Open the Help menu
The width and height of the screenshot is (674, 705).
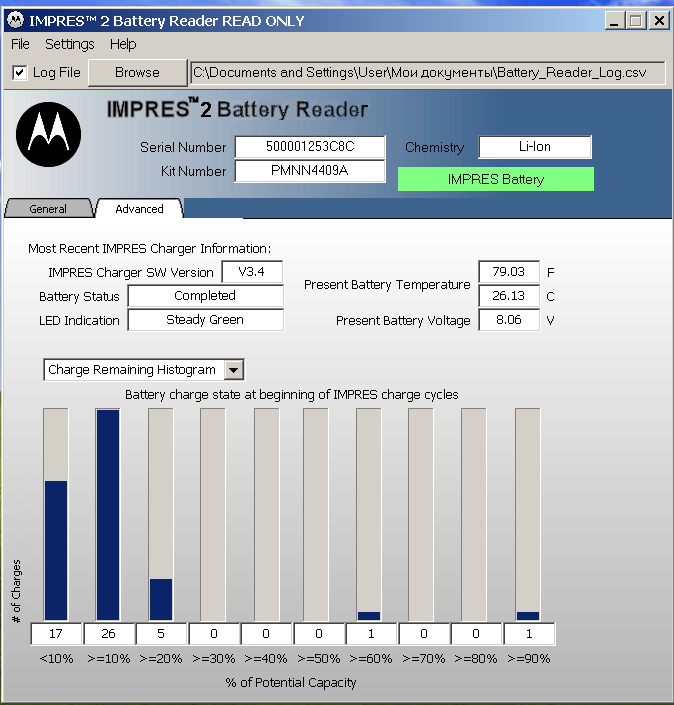pyautogui.click(x=123, y=44)
